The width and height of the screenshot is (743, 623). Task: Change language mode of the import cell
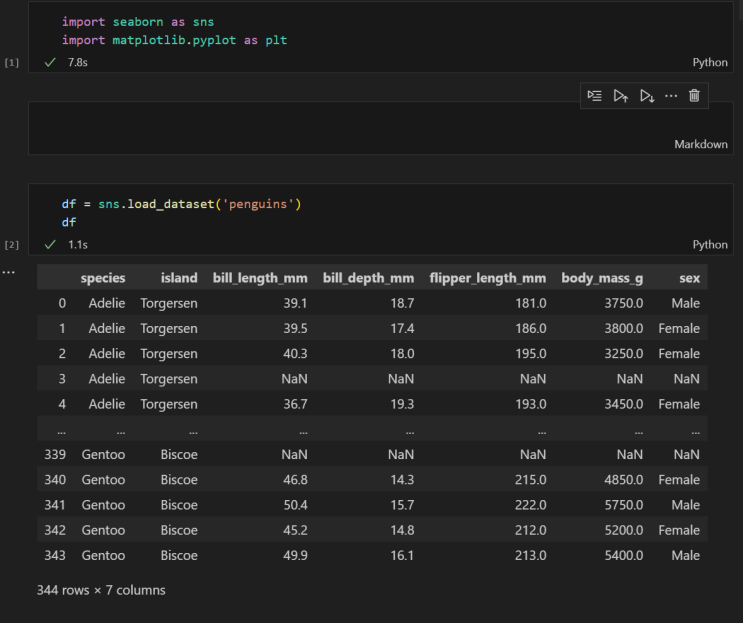(x=710, y=62)
